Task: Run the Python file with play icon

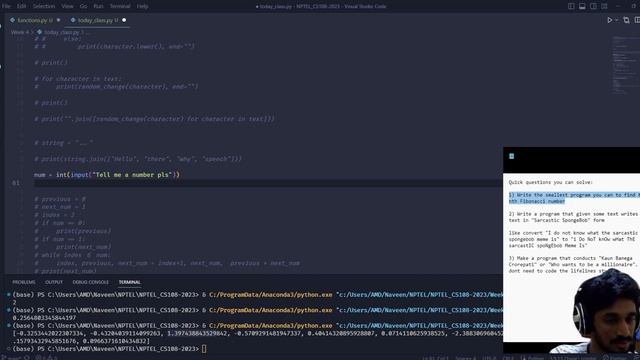Action: coord(609,20)
